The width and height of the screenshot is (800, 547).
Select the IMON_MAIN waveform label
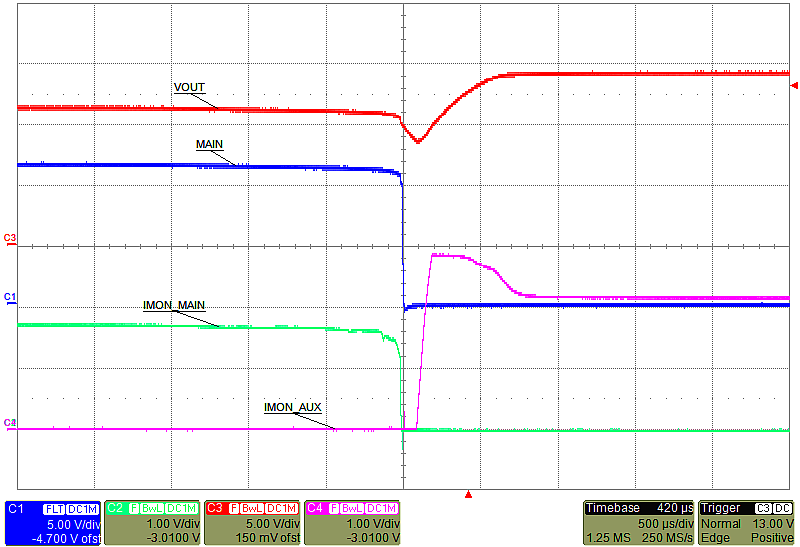tap(174, 305)
